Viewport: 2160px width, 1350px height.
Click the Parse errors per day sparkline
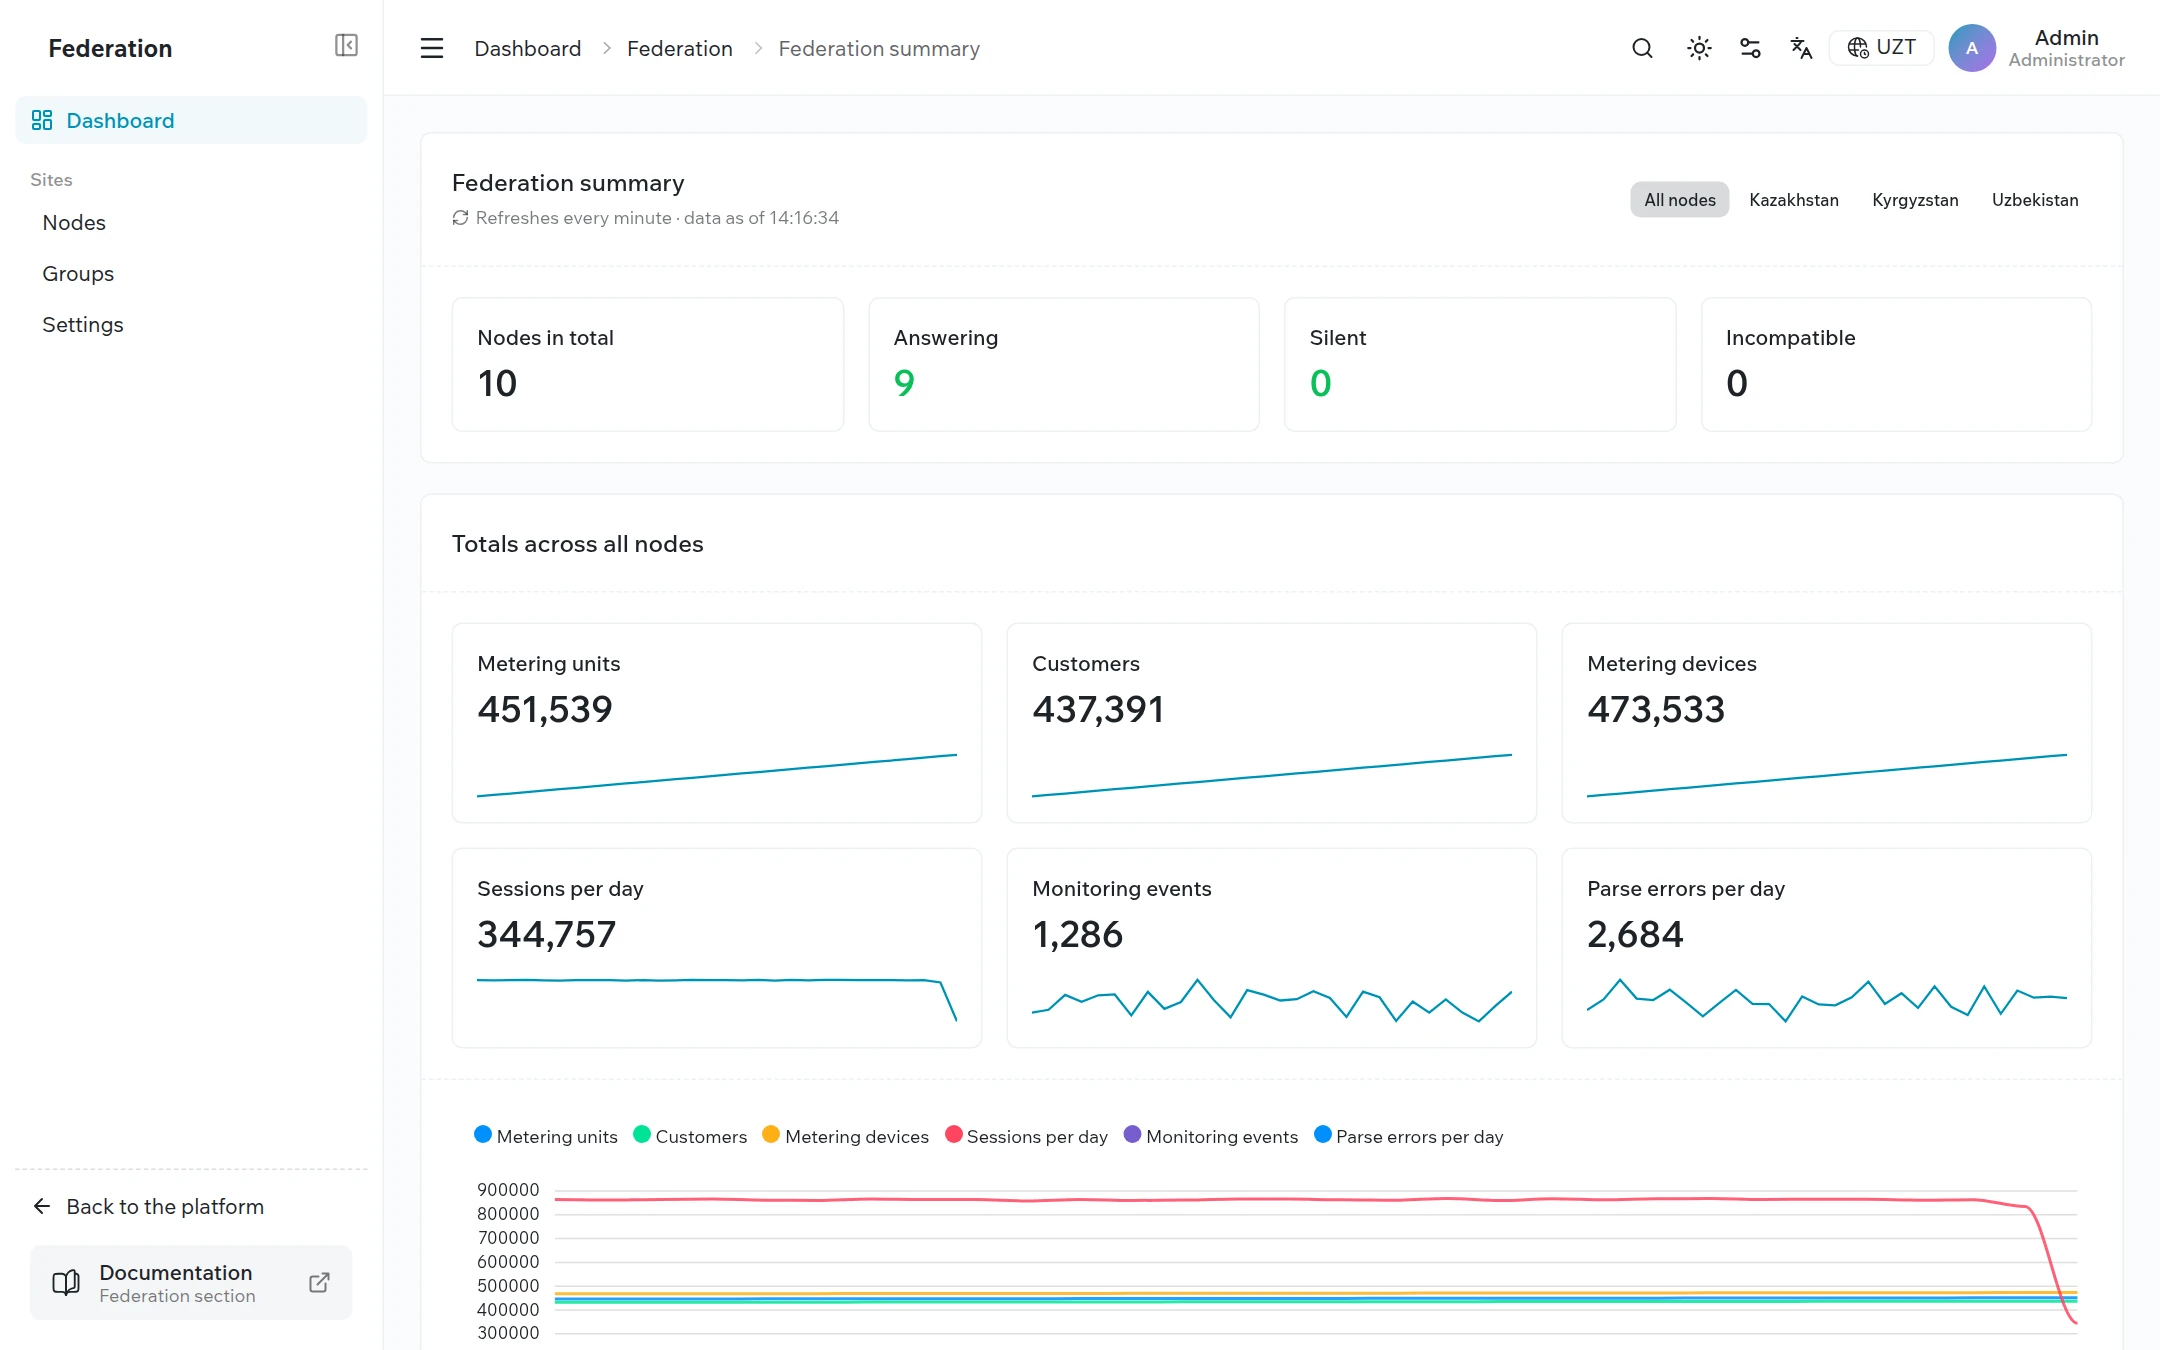pyautogui.click(x=1827, y=1000)
